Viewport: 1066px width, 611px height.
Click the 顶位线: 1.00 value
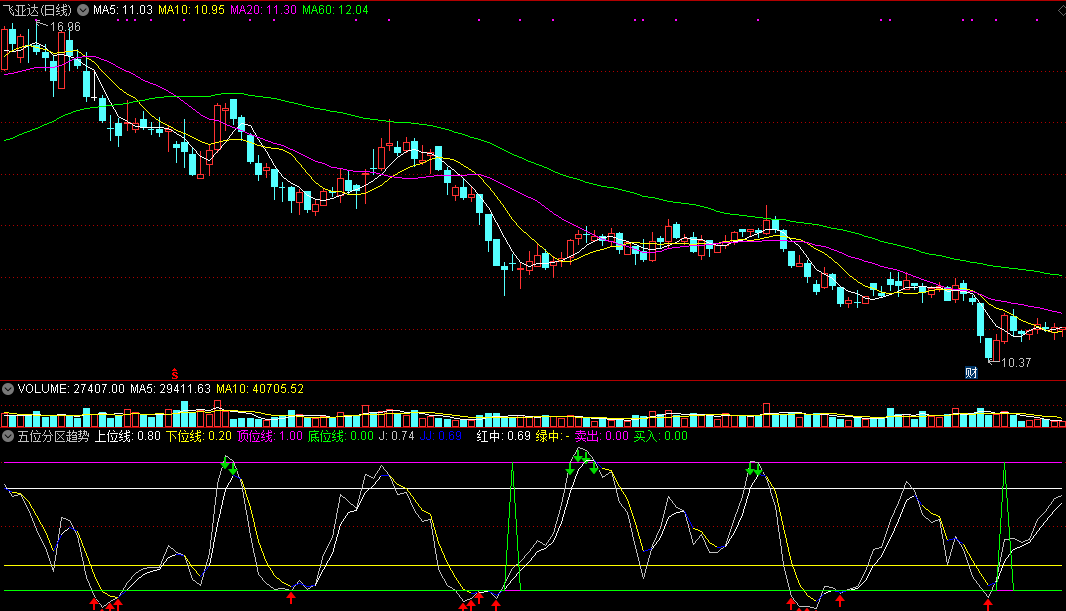270,436
